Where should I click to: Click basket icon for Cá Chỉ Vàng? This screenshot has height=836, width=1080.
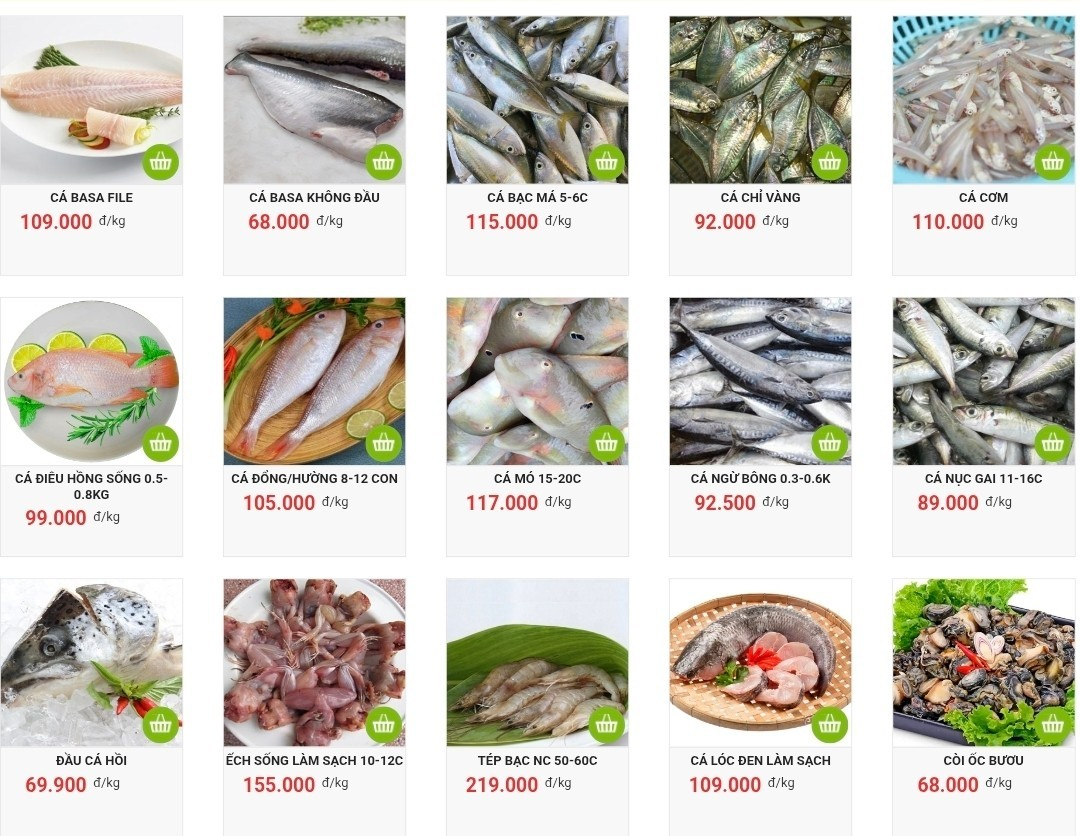[x=829, y=162]
